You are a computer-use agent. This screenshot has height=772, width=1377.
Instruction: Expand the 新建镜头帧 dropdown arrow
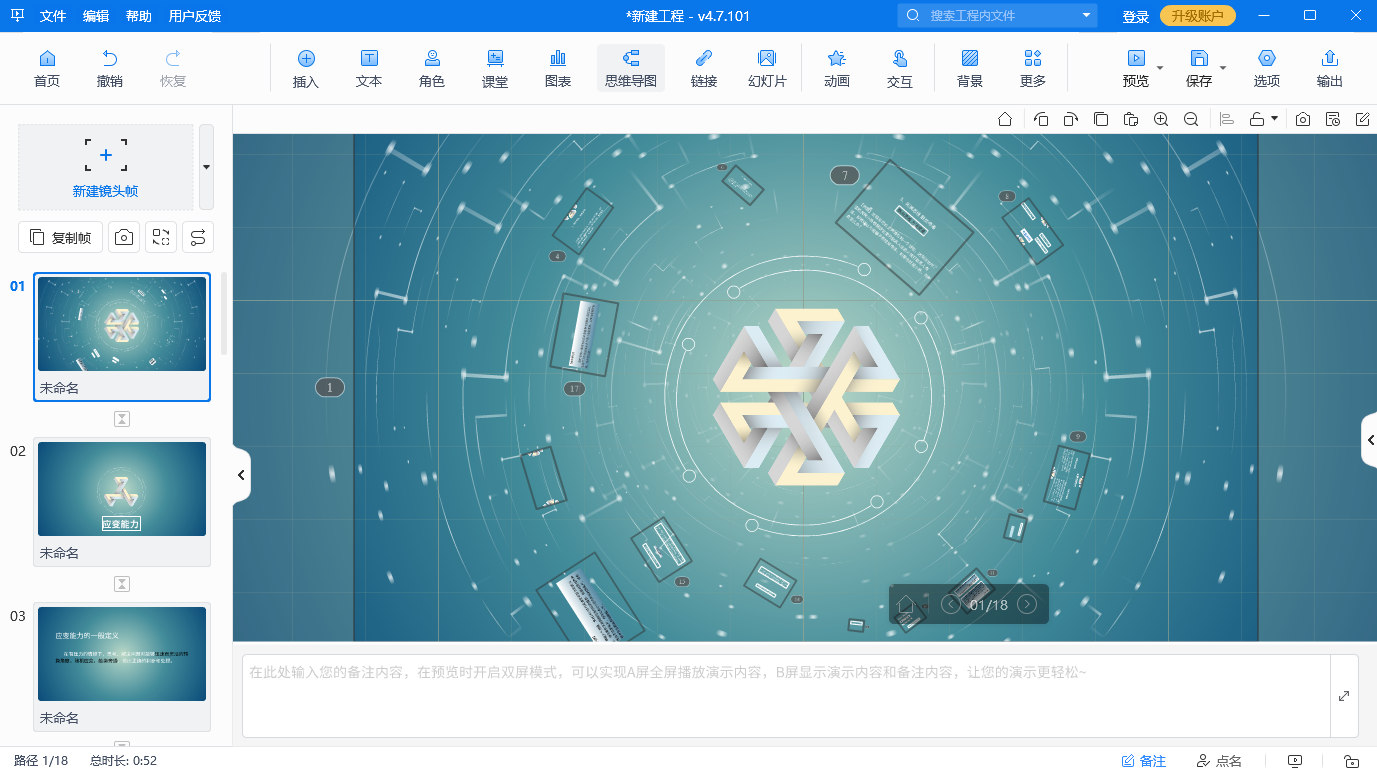tap(206, 167)
